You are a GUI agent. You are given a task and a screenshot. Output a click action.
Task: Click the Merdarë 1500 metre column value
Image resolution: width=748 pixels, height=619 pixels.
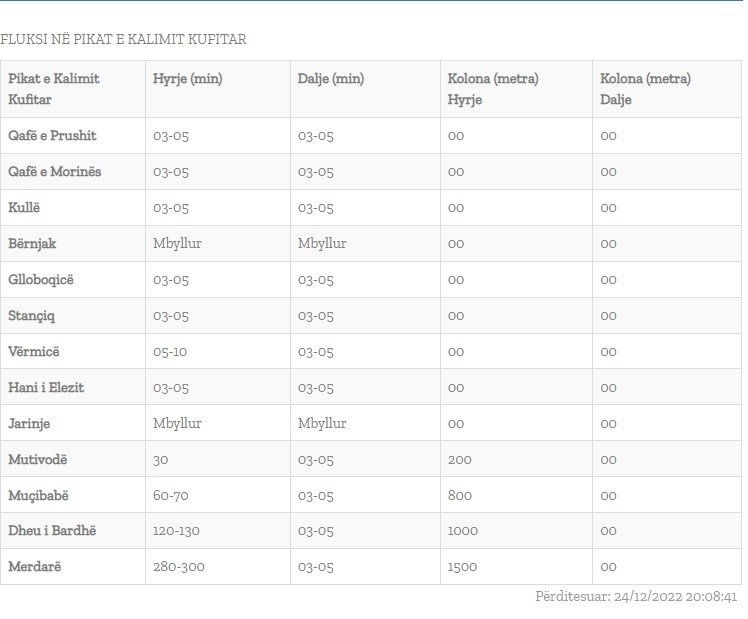(x=463, y=567)
